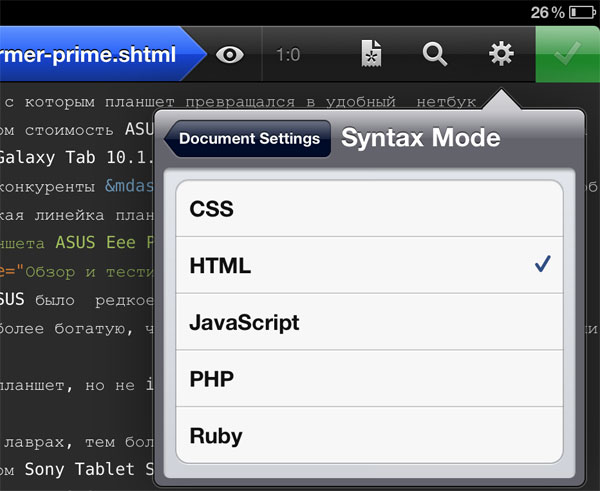Tap the 26 % battery percentage text
The image size is (600, 491).
tap(547, 12)
